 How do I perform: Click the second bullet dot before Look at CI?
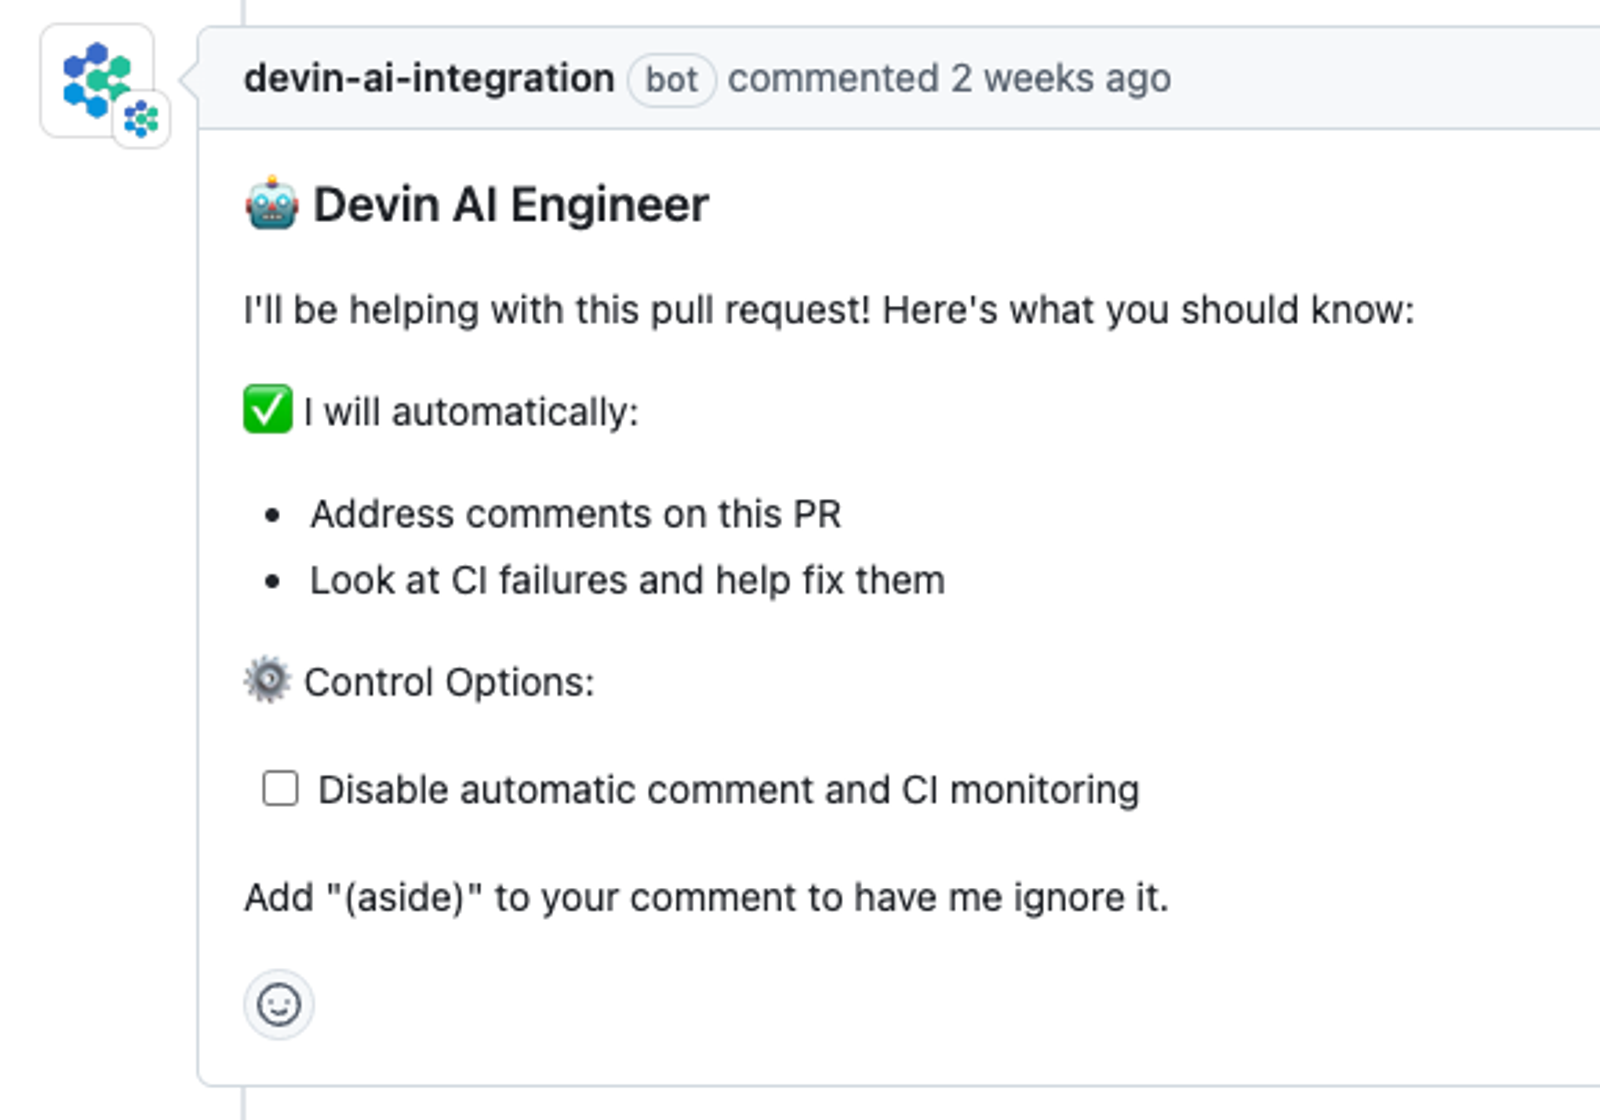pyautogui.click(x=272, y=581)
